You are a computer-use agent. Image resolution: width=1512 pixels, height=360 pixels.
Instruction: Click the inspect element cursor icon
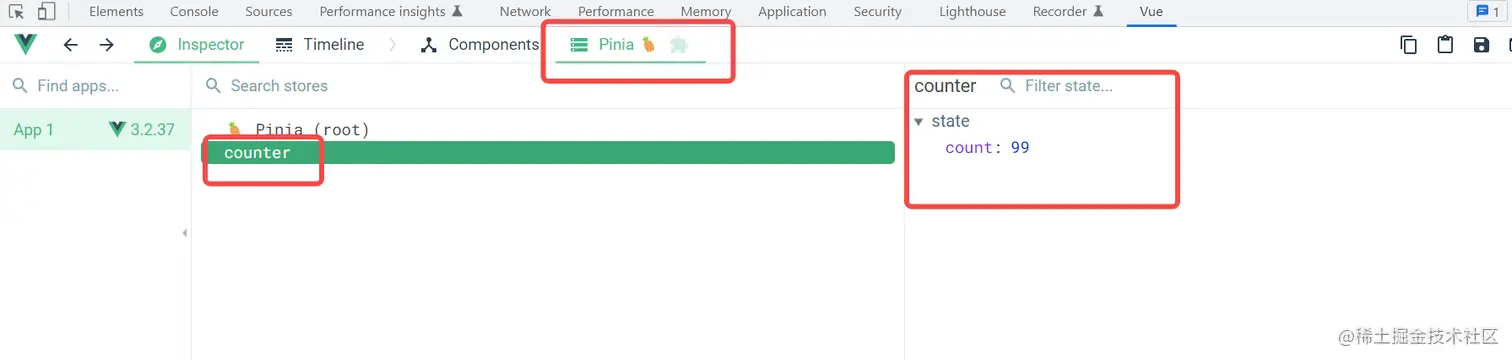click(16, 12)
